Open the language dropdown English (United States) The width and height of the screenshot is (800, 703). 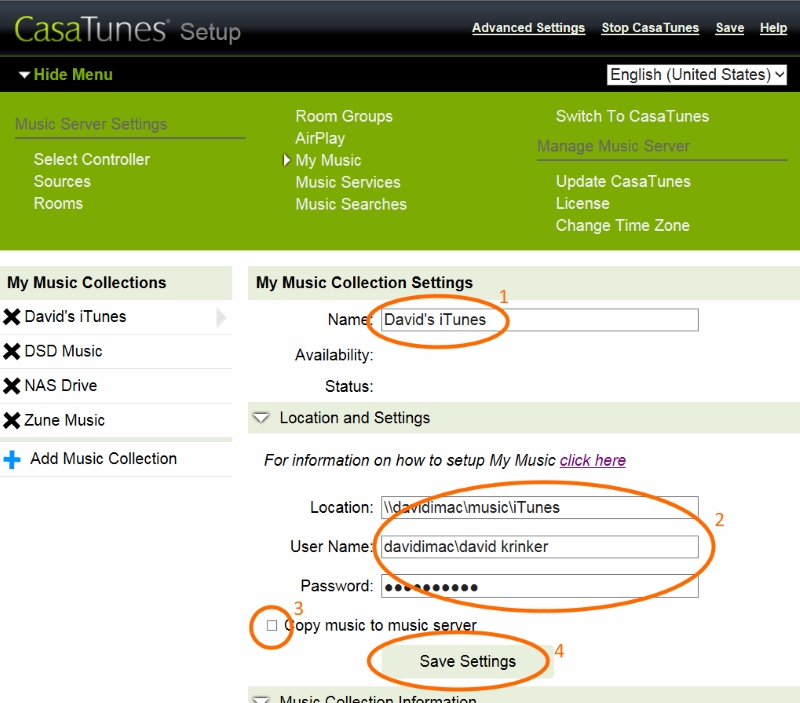(x=696, y=74)
